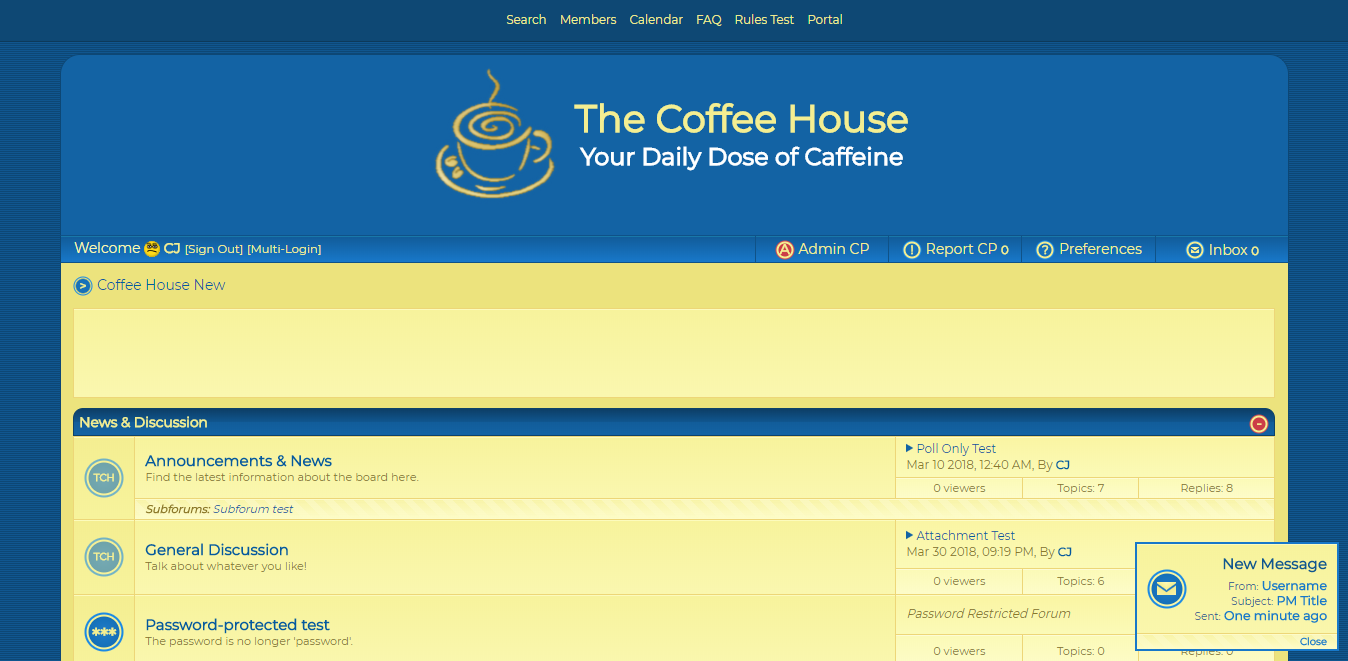Click 0 viewers in Announcements & News row
The width and height of the screenshot is (1348, 661).
959,488
